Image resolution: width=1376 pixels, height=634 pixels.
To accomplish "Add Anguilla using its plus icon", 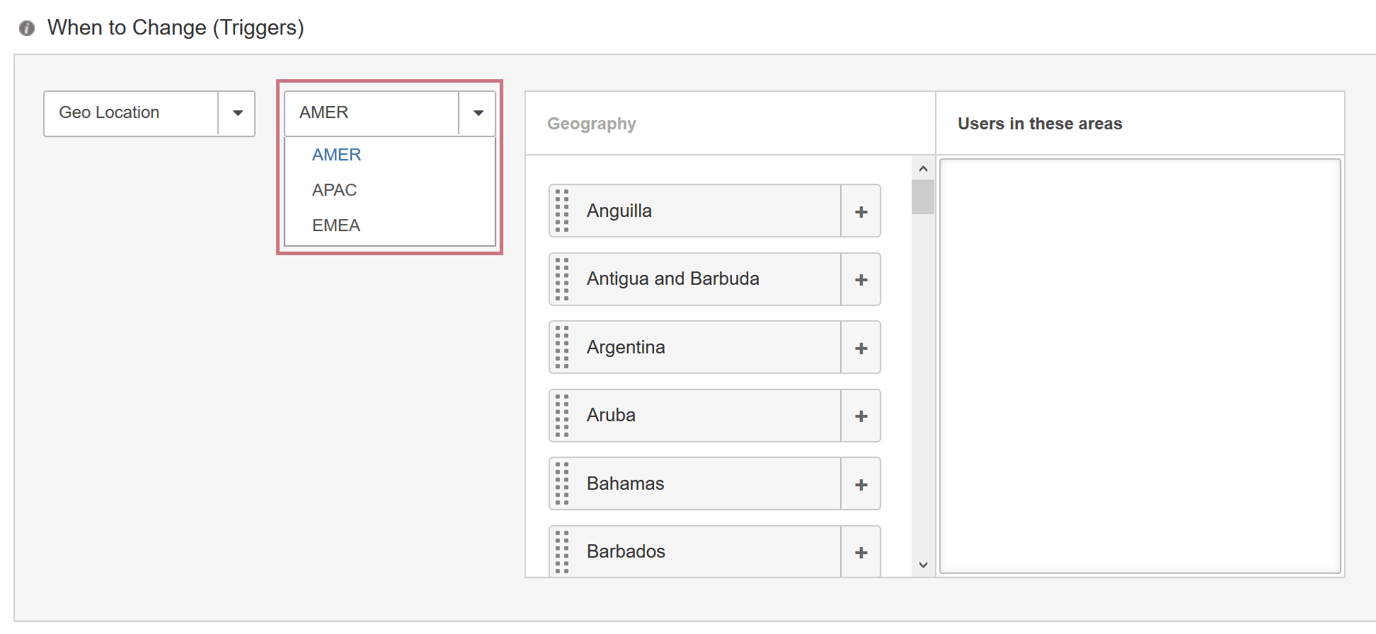I will 860,211.
